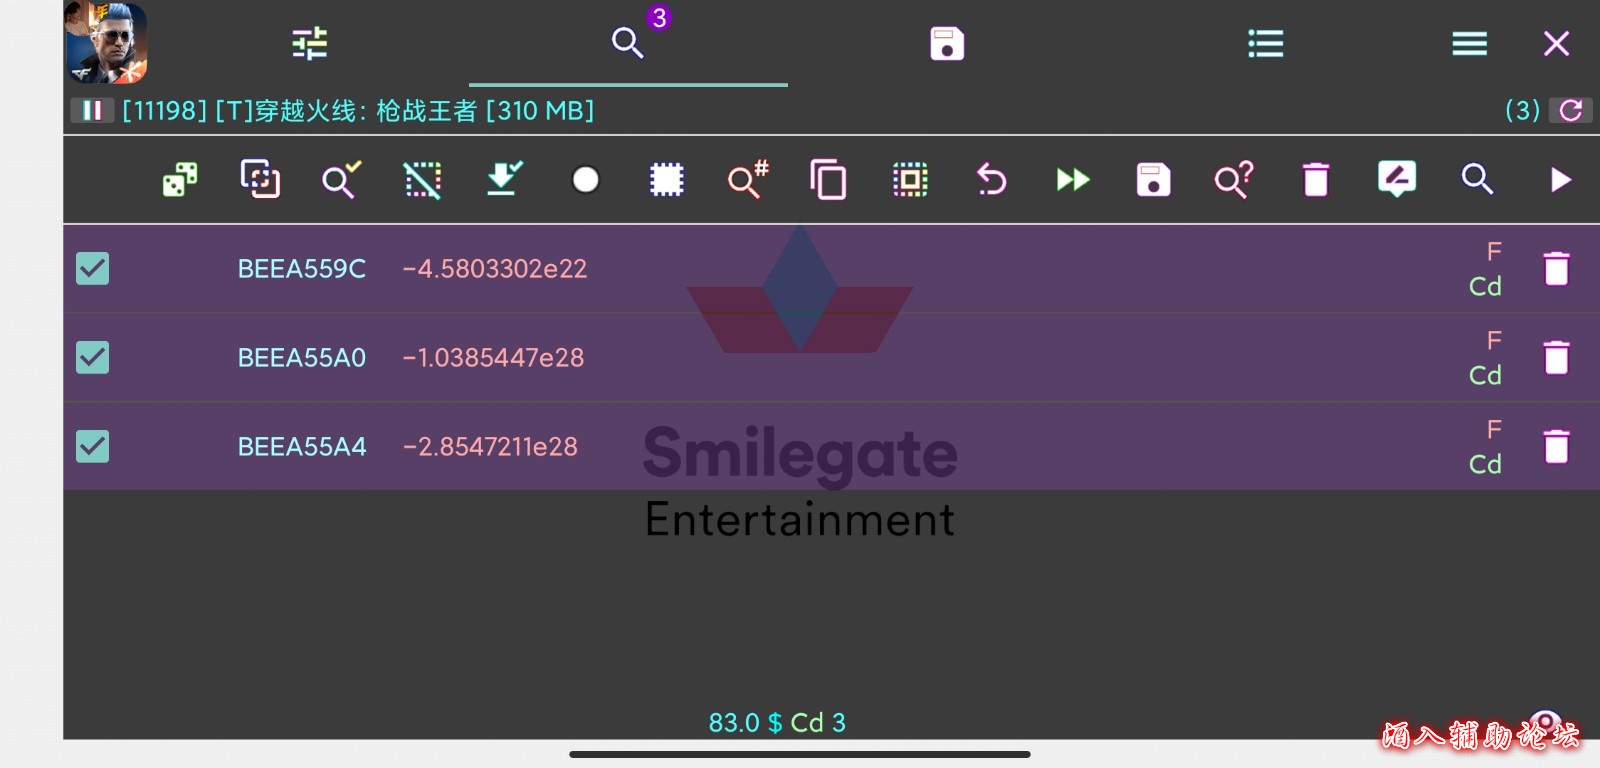This screenshot has height=768, width=1600.
Task: Click the white circle icon in toolbar
Action: [585, 180]
